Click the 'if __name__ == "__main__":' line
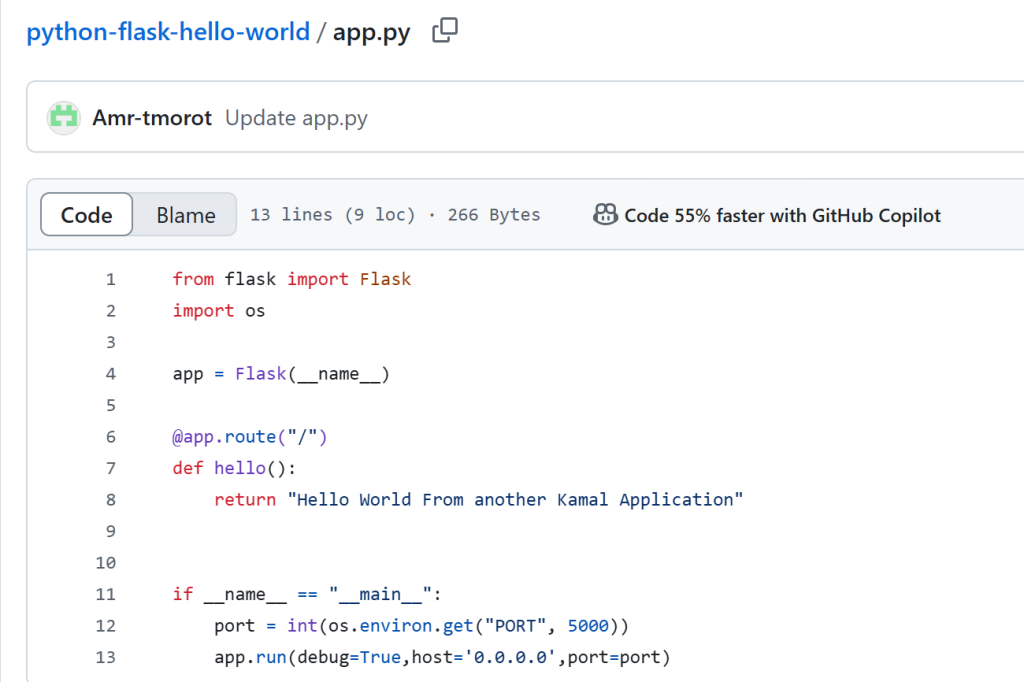Screen dimensions: 1024x682 (x=307, y=594)
